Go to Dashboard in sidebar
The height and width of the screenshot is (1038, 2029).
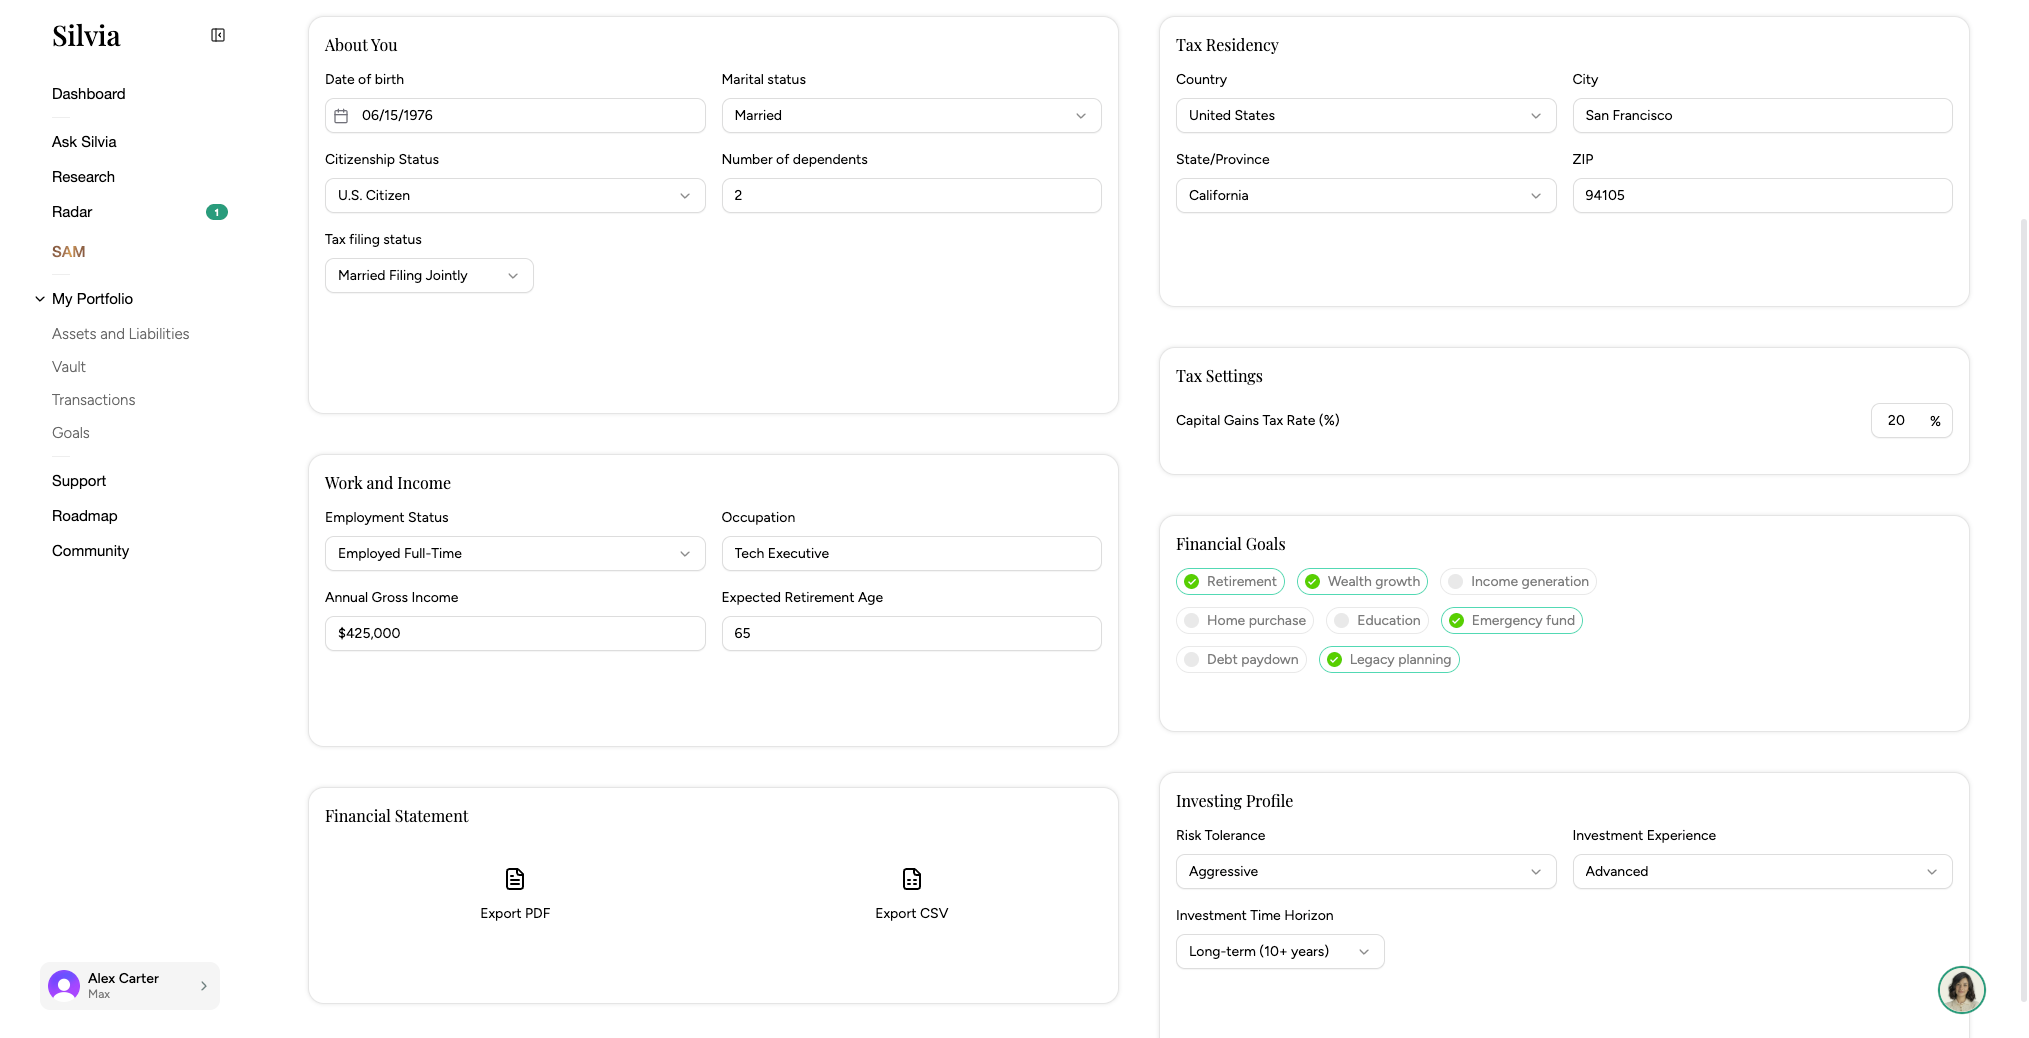(89, 94)
